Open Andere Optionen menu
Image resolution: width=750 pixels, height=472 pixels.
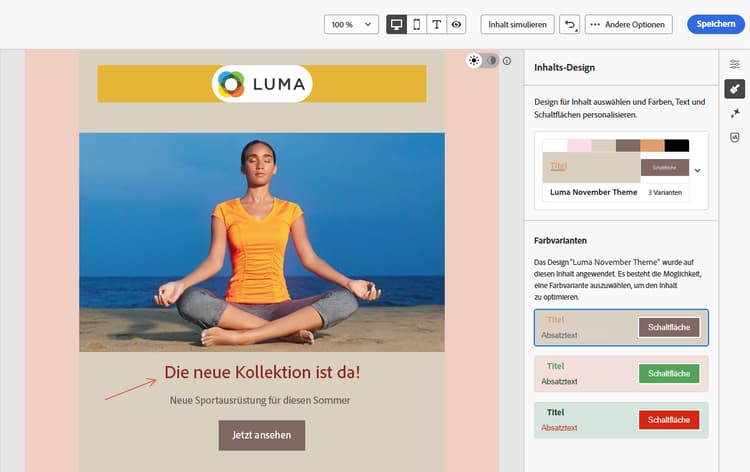(x=629, y=24)
